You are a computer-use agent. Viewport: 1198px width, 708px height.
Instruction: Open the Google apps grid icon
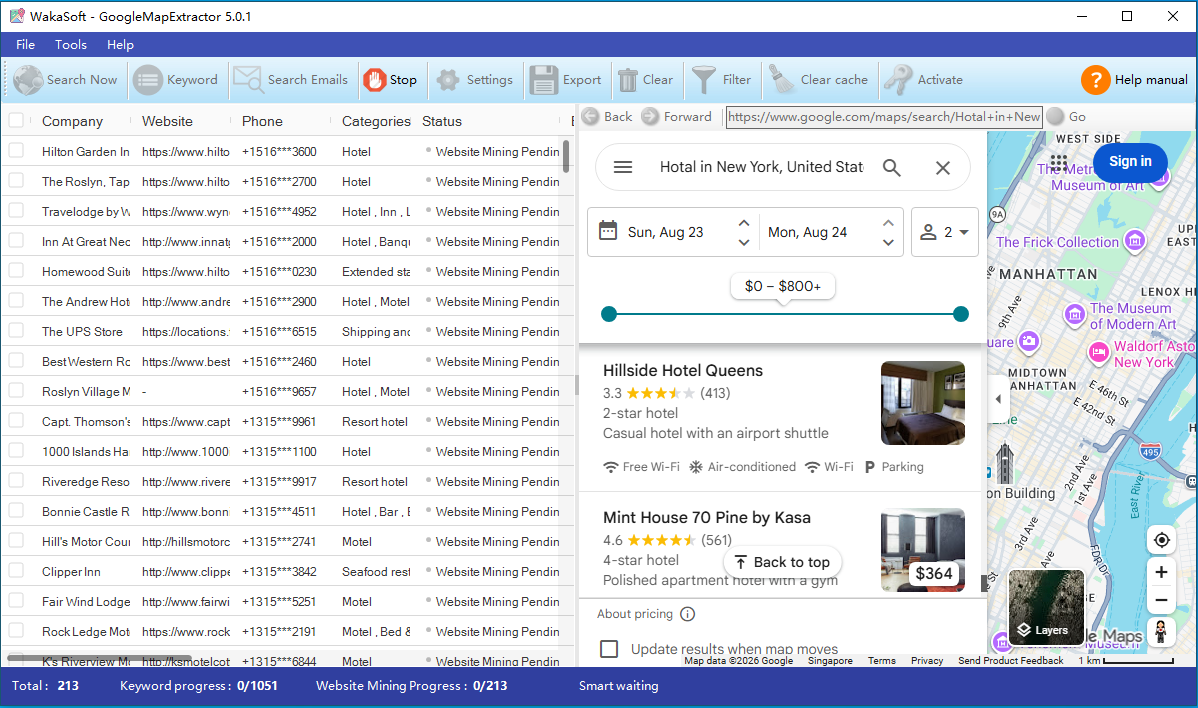tap(1058, 162)
